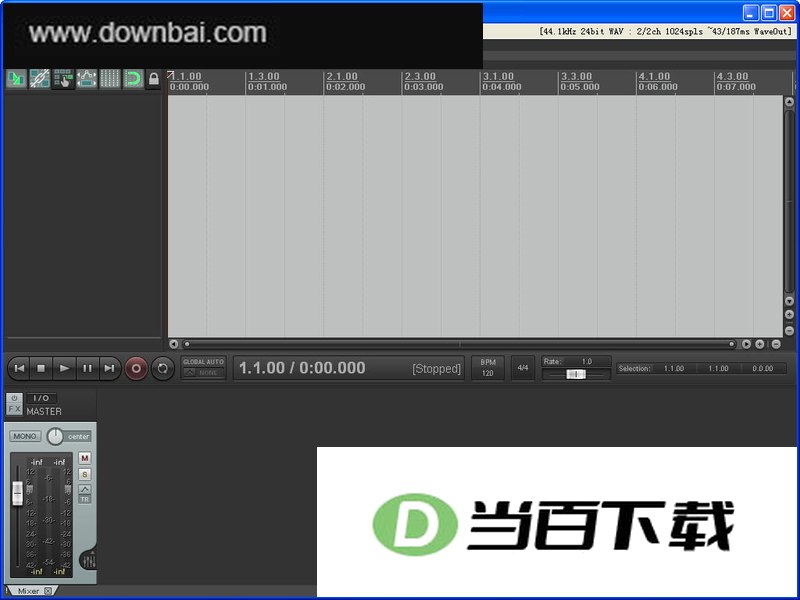Screen dimensions: 800x600
Task: Click the master volume fader handle
Action: click(17, 493)
